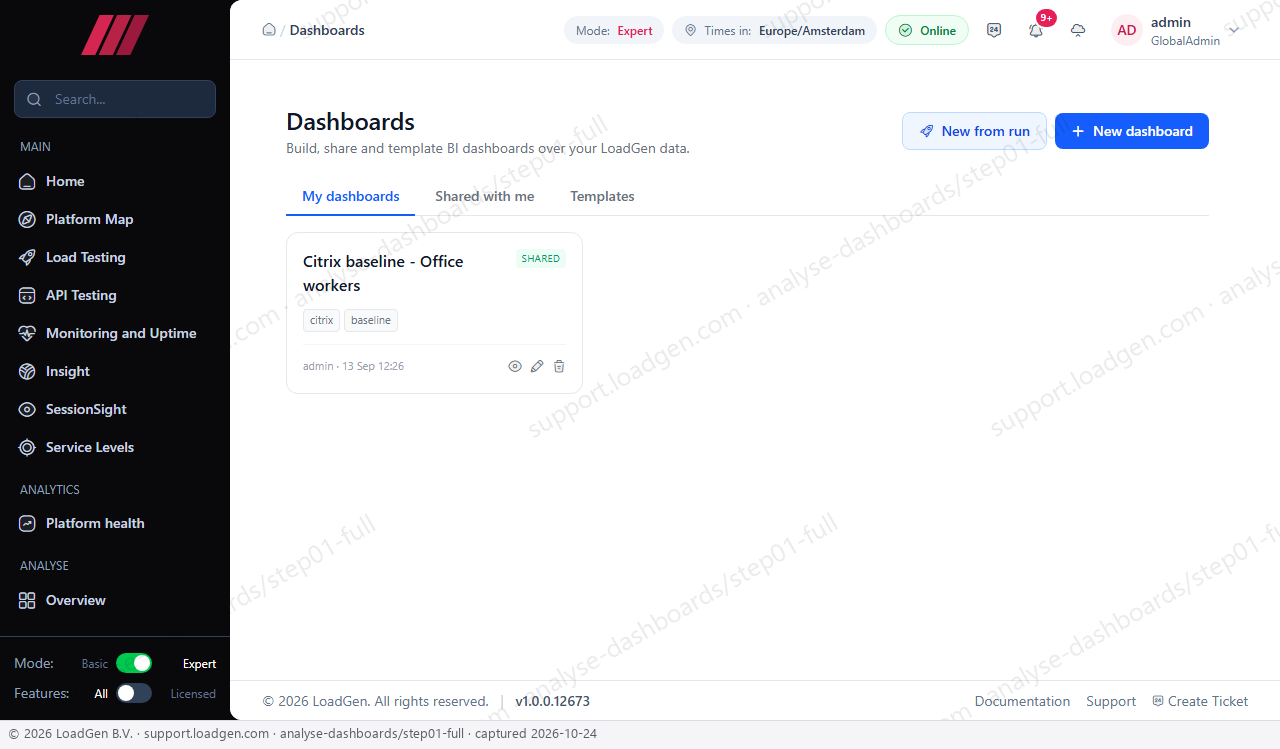Open the Support link in the footer
Screen dimensions: 1280x749
[x=1111, y=701]
